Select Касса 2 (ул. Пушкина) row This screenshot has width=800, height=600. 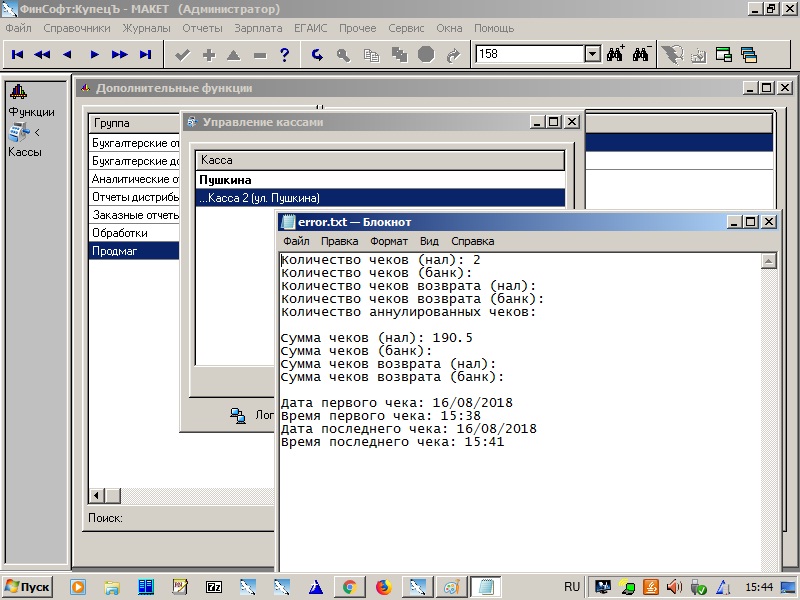[260, 198]
